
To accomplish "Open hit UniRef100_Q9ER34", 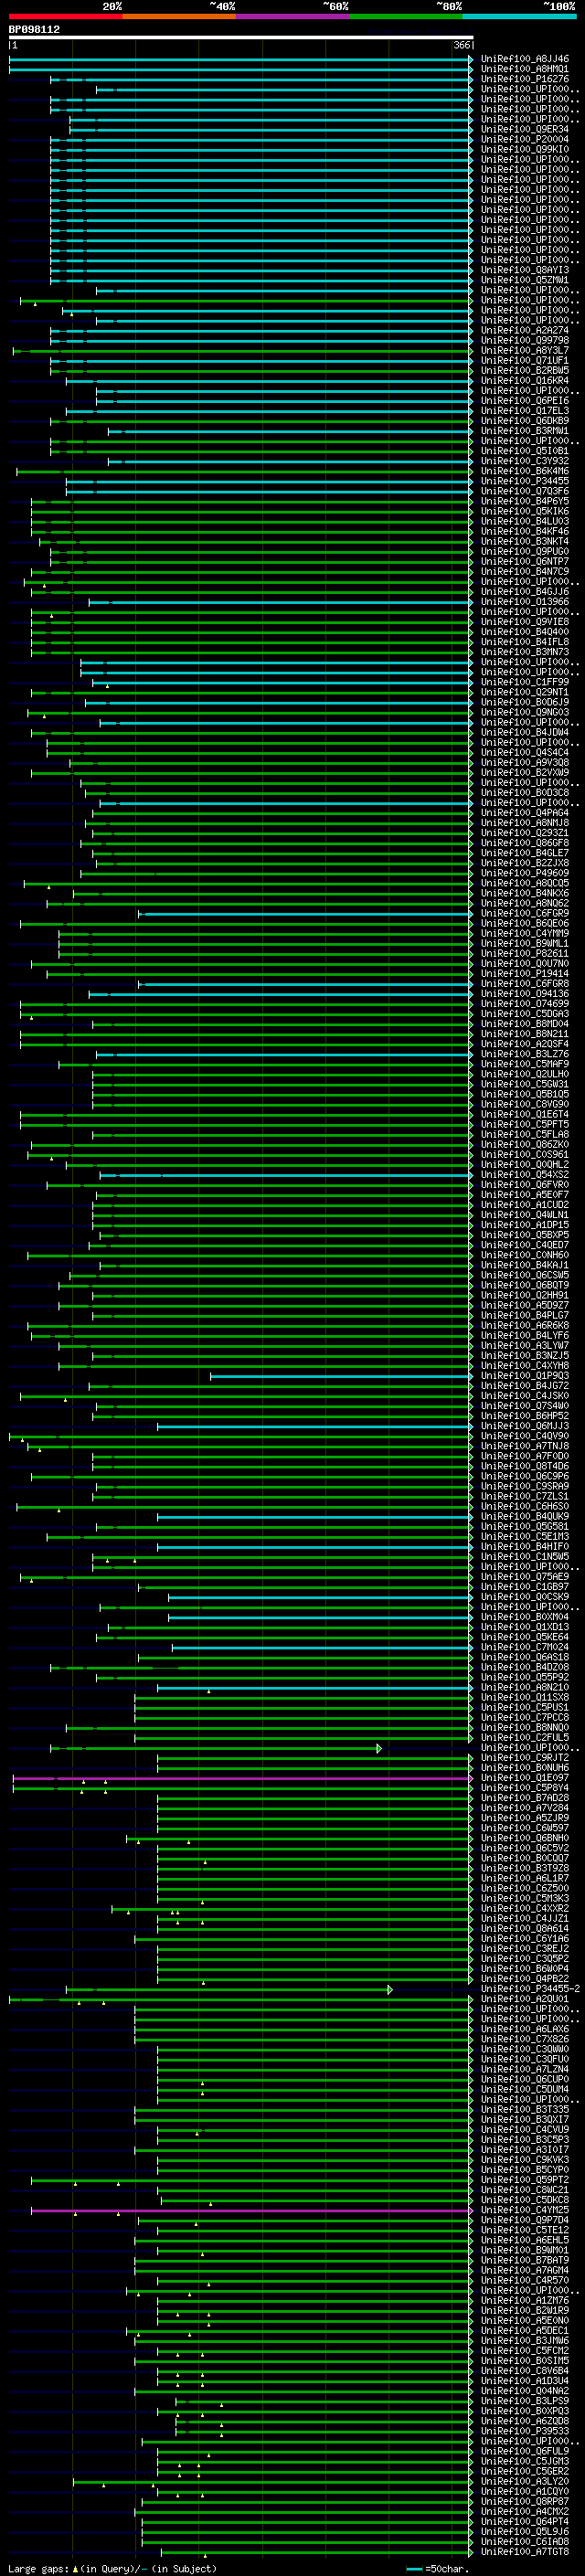I will pos(524,129).
